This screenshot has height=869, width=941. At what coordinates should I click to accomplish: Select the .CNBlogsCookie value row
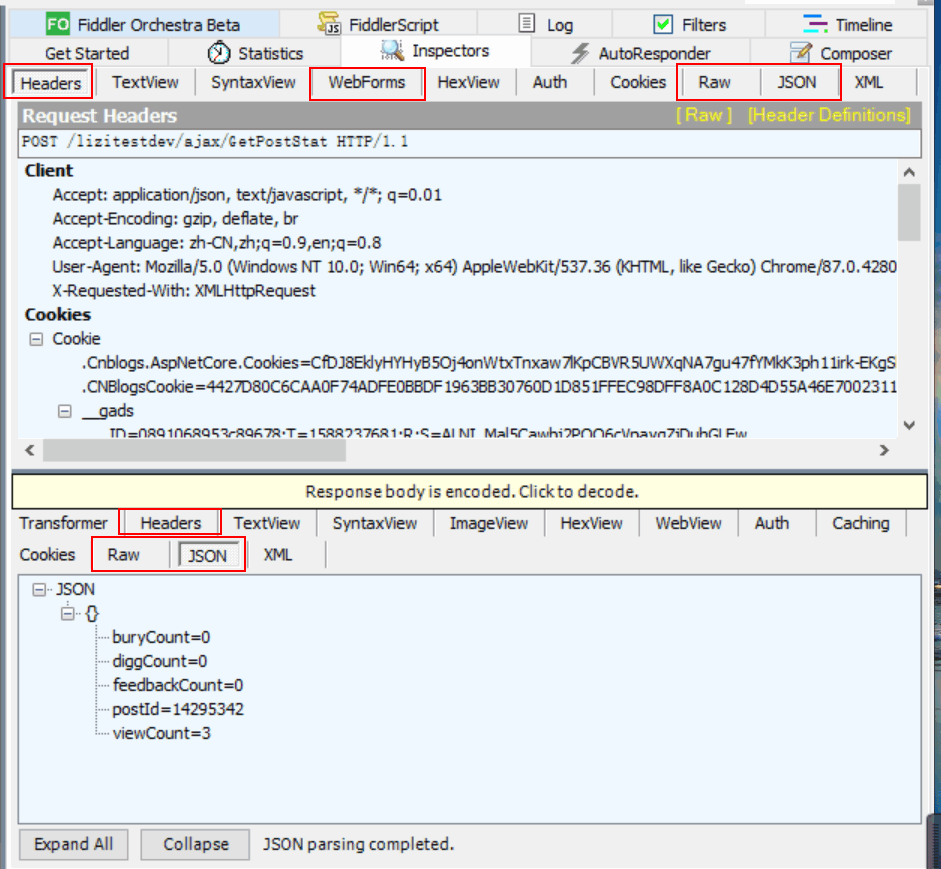click(x=489, y=387)
